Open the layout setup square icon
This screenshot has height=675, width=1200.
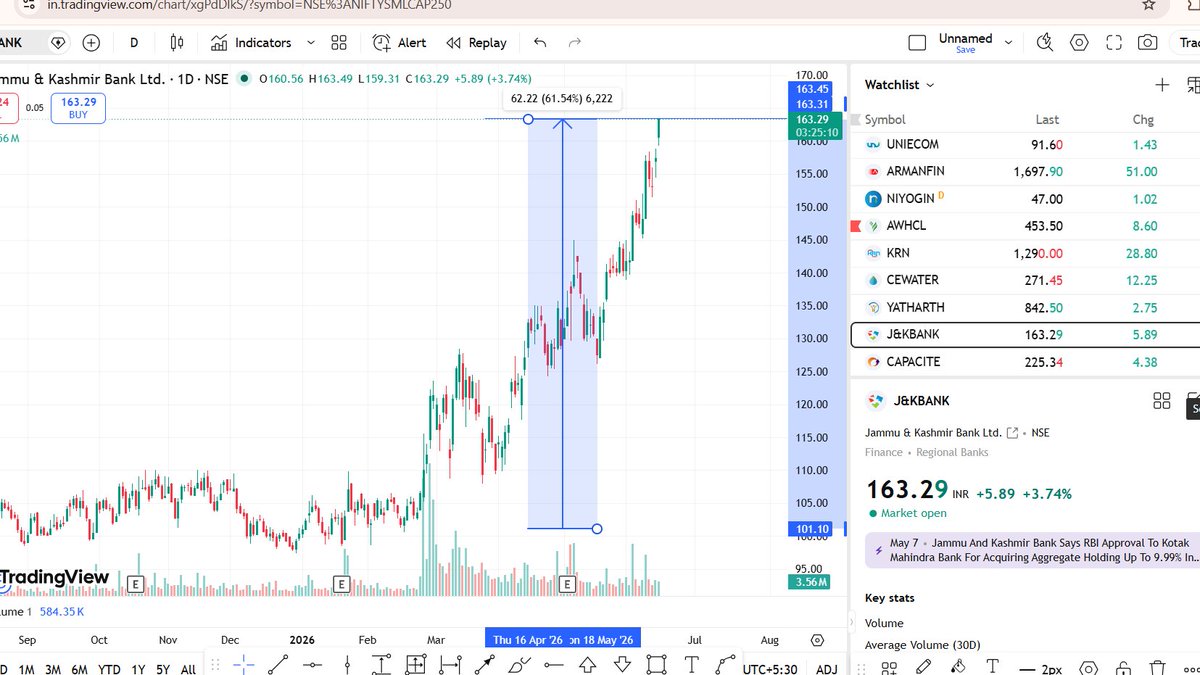[x=917, y=43]
